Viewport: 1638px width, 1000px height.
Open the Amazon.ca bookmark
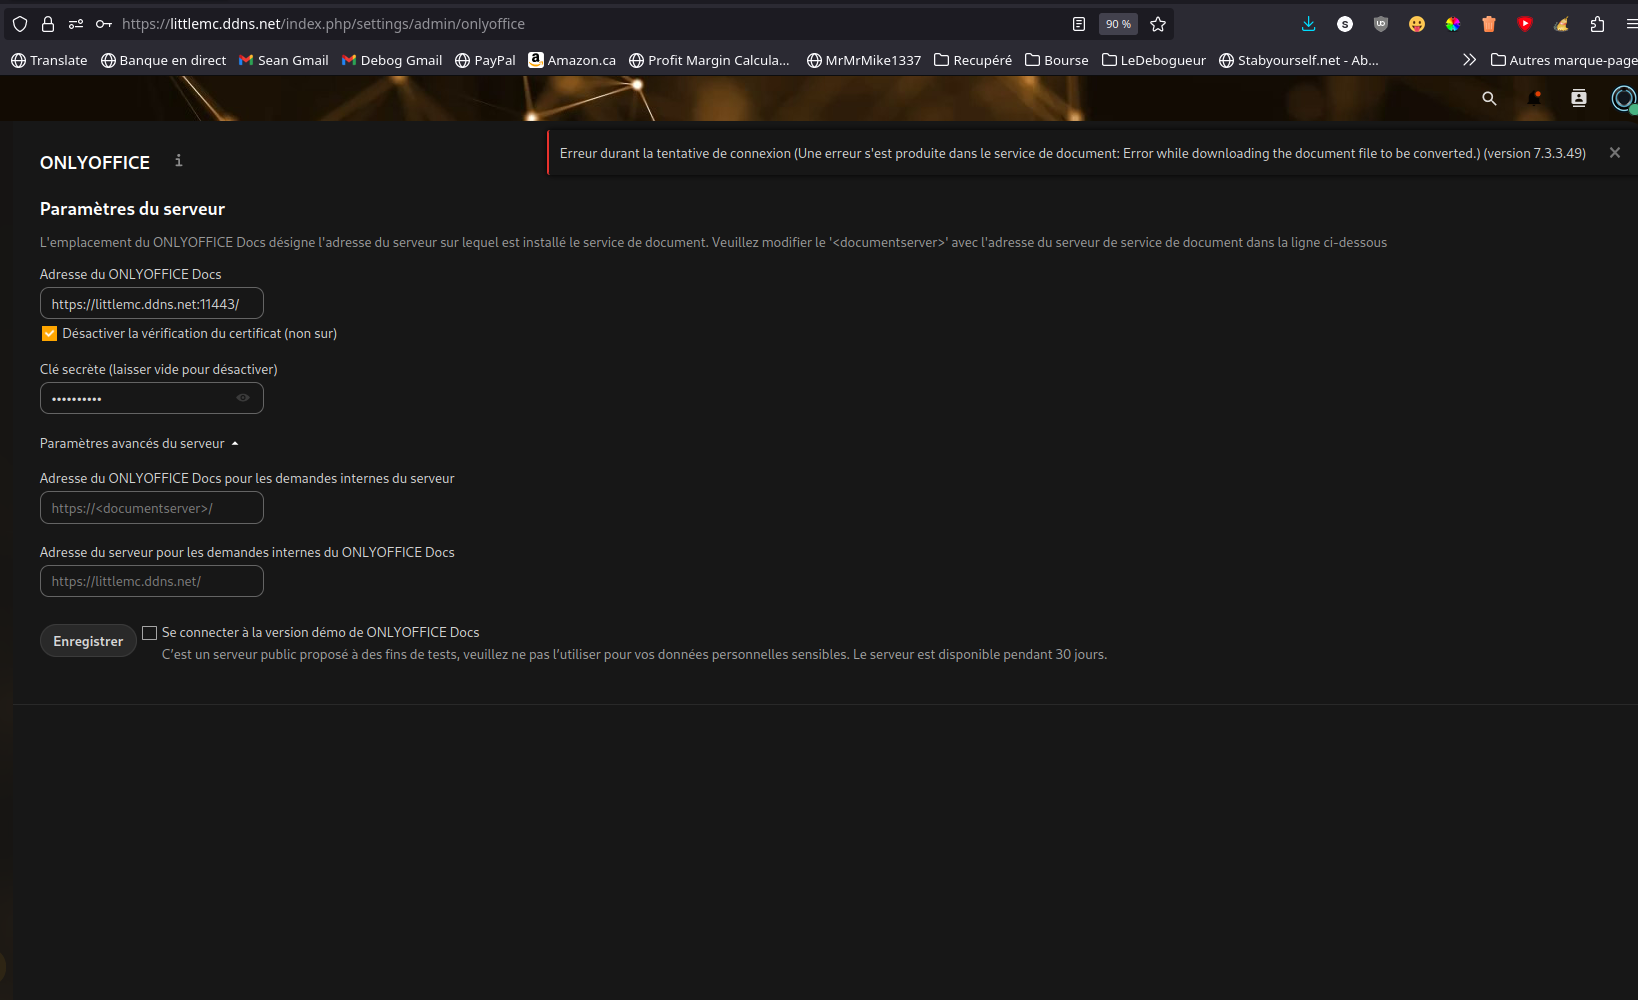572,60
